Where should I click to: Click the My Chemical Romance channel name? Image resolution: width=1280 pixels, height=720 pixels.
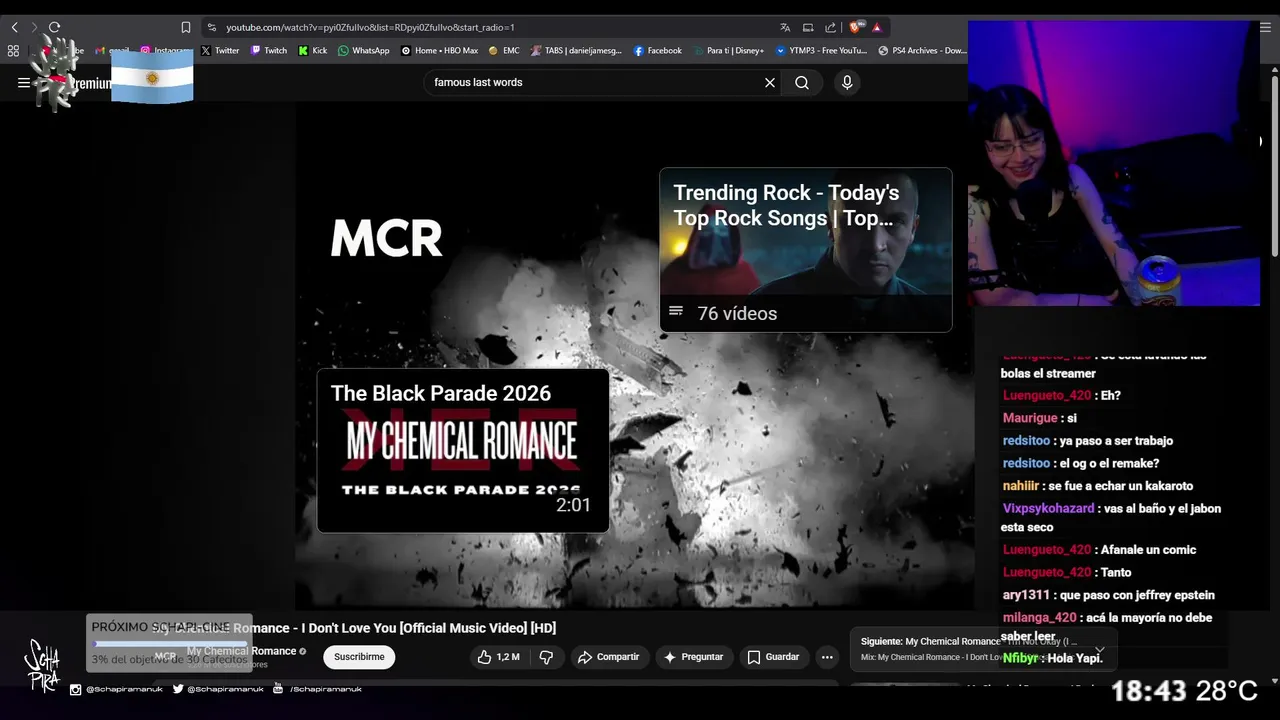(x=241, y=651)
